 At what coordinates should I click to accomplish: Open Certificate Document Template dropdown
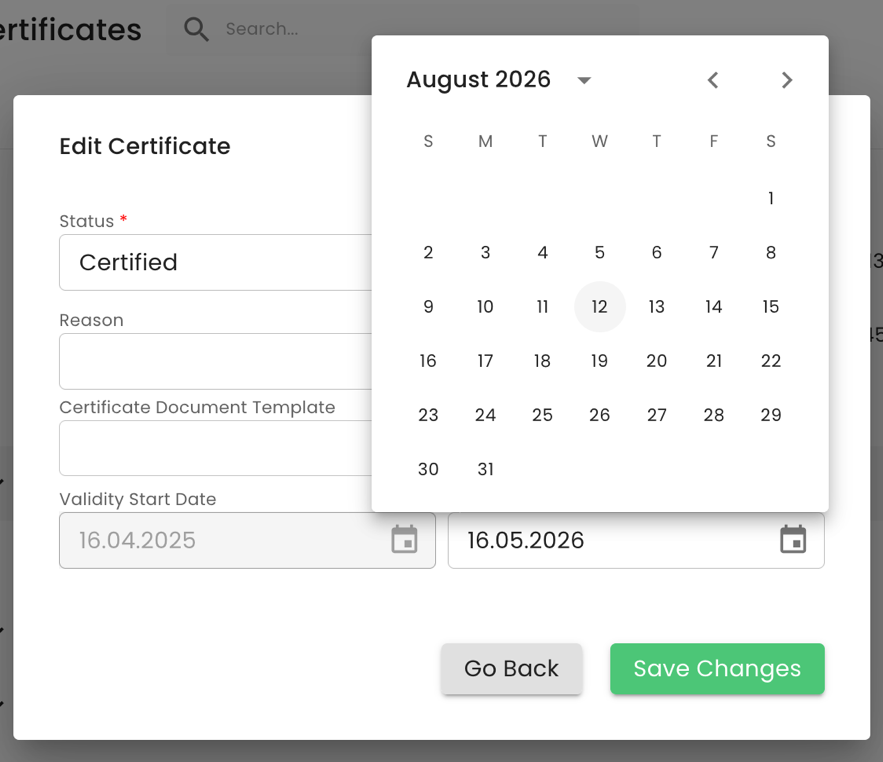(215, 448)
